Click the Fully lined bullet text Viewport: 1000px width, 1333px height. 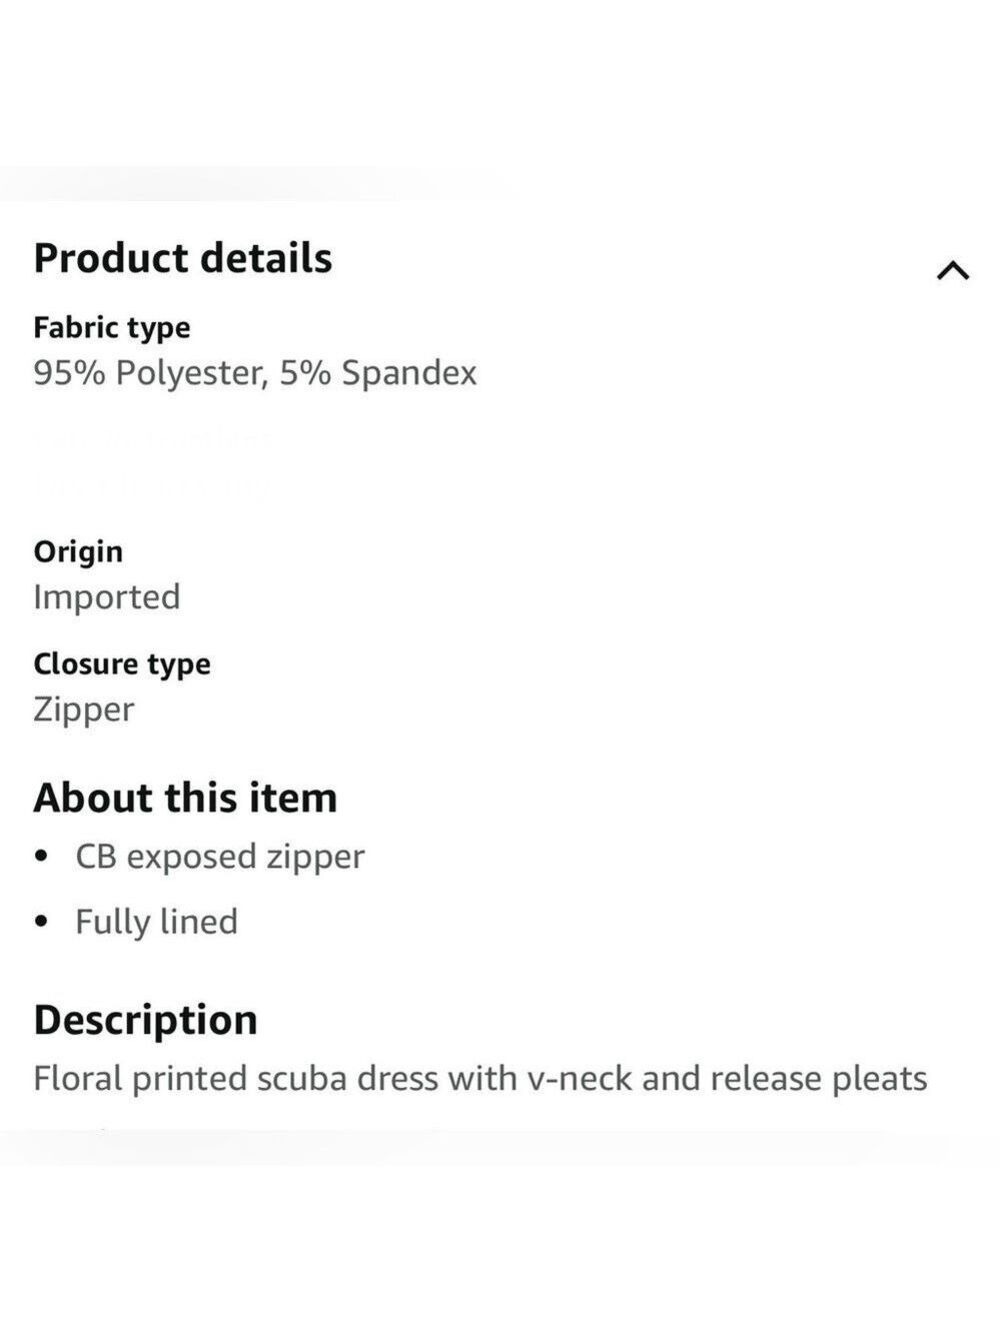pyautogui.click(x=157, y=922)
